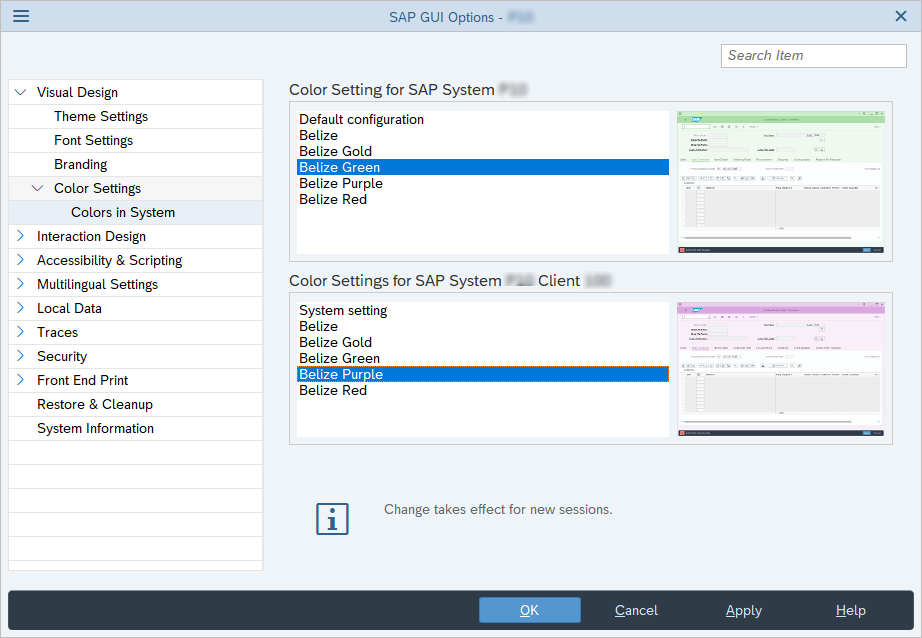Select Color Settings label in tree
The height and width of the screenshot is (638, 922).
[x=98, y=188]
